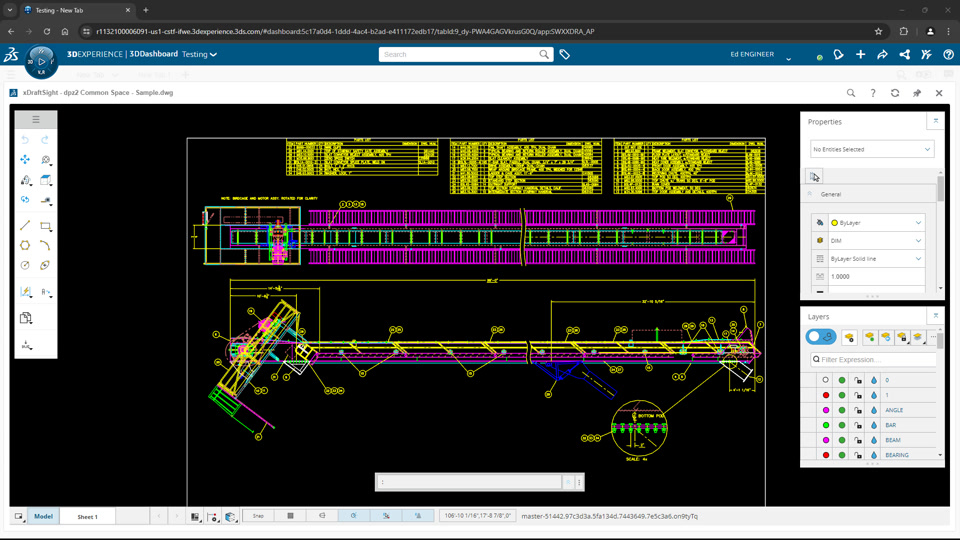Collapse the General section in Properties
Viewport: 960px width, 540px height.
point(810,194)
